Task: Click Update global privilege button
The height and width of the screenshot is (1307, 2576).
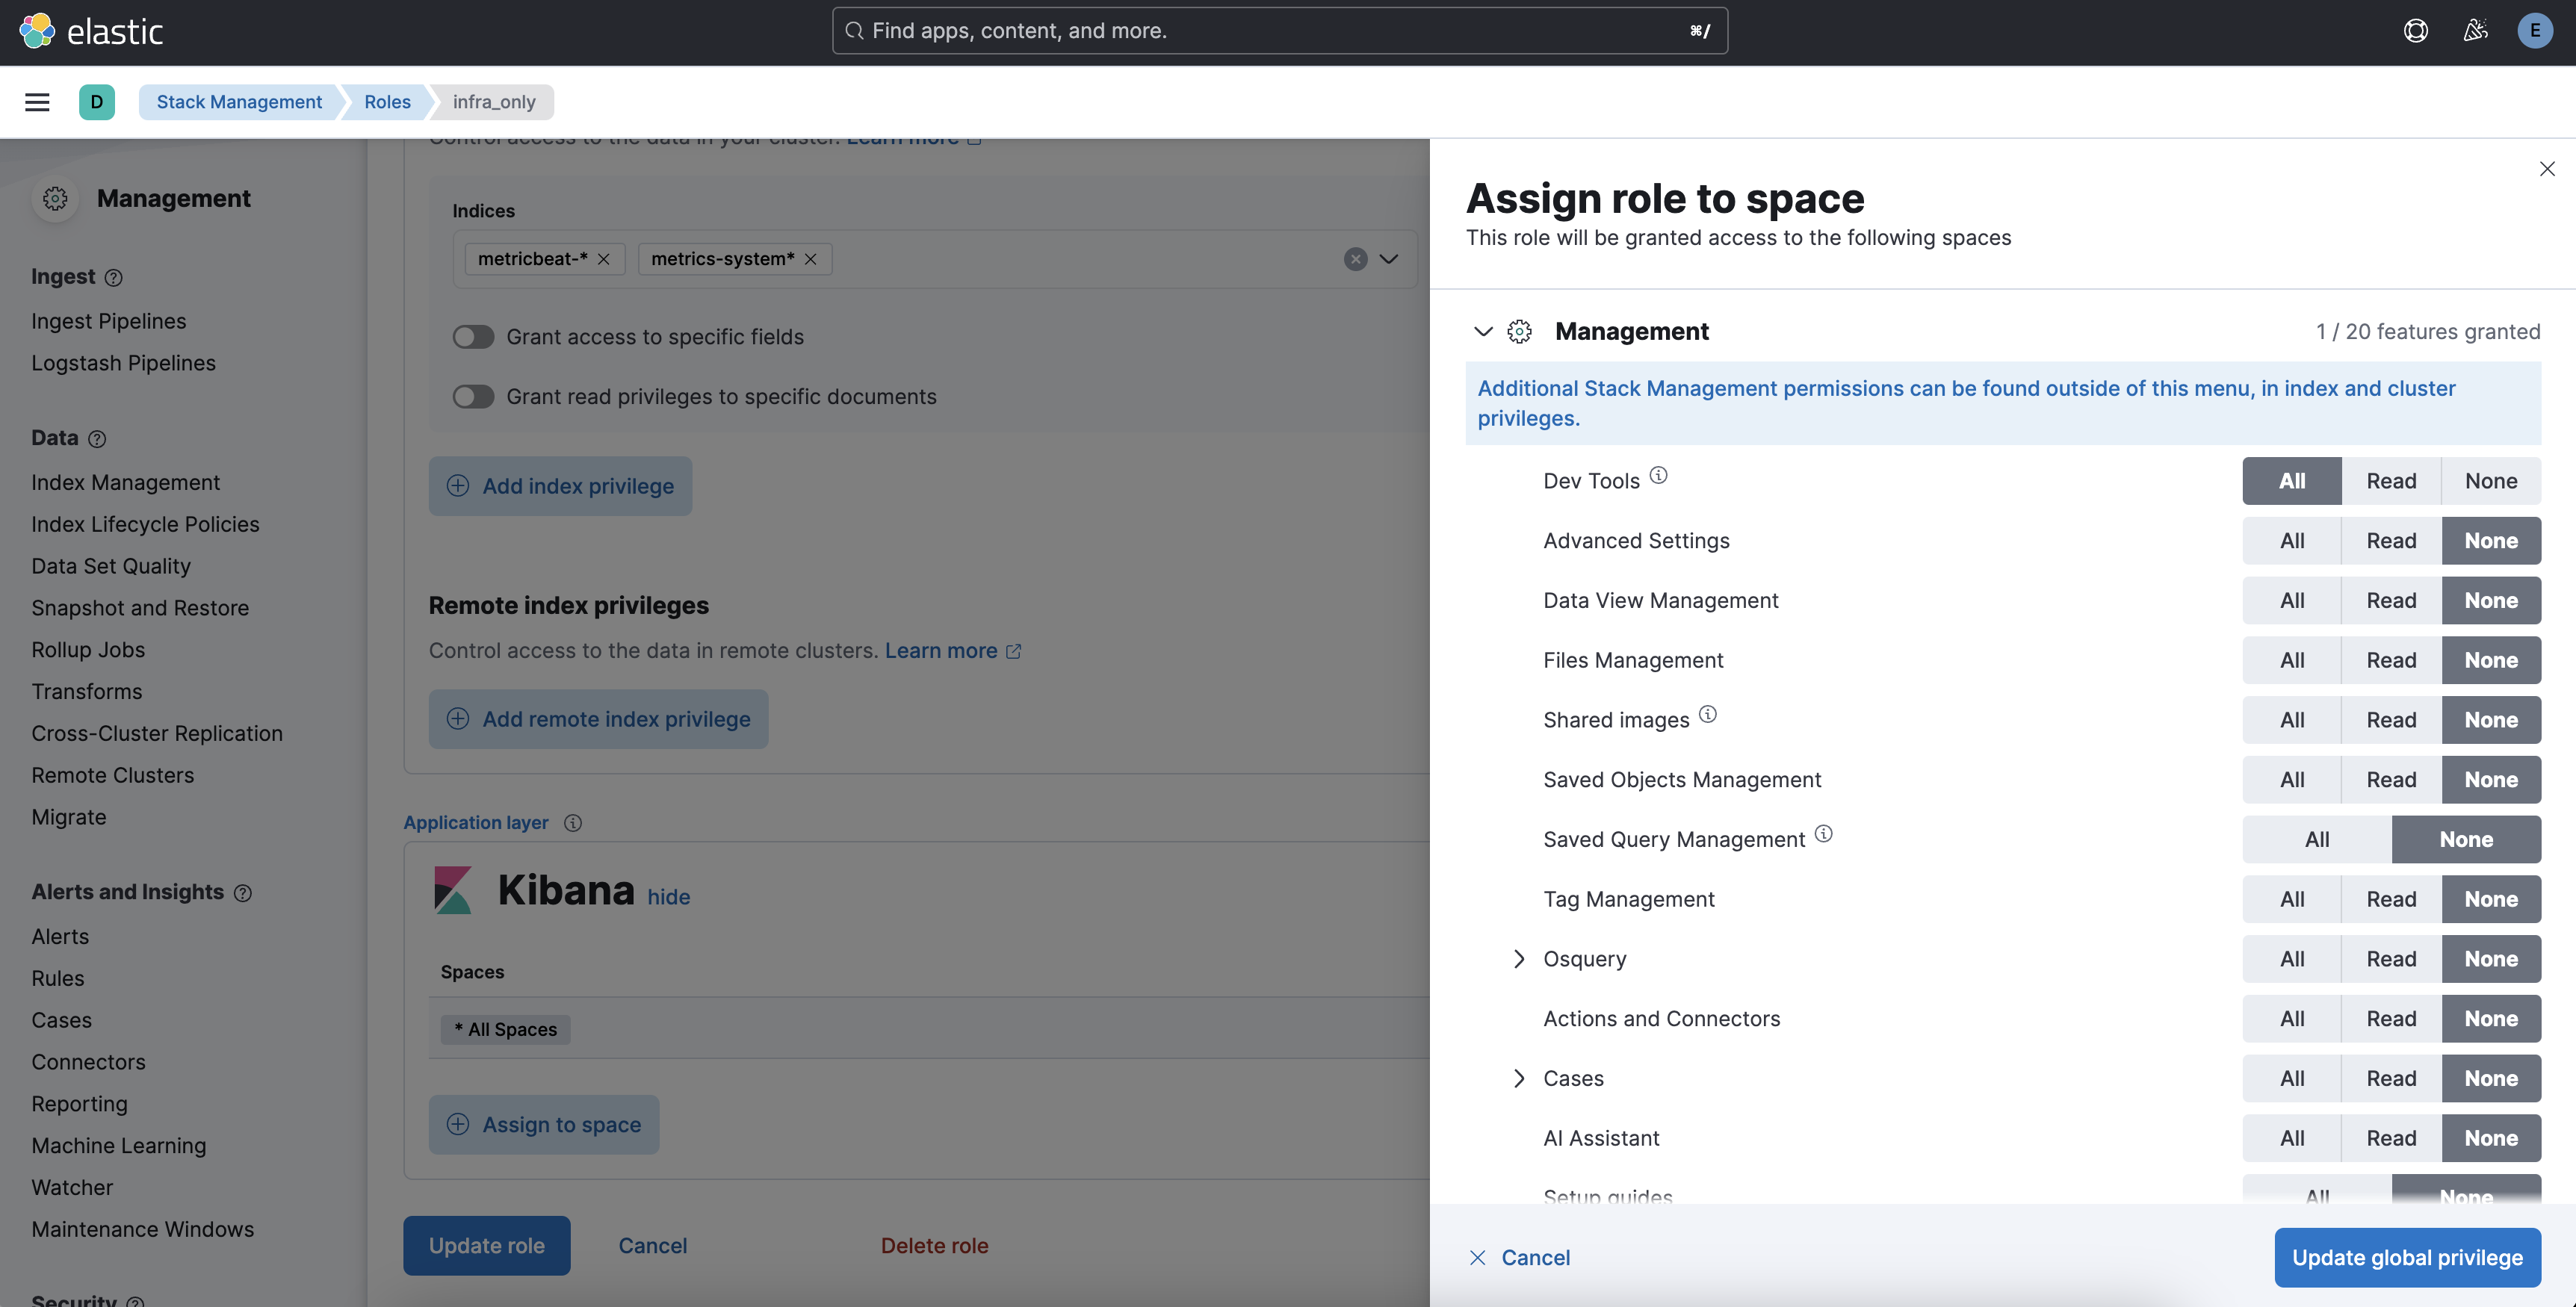Action: tap(2407, 1258)
